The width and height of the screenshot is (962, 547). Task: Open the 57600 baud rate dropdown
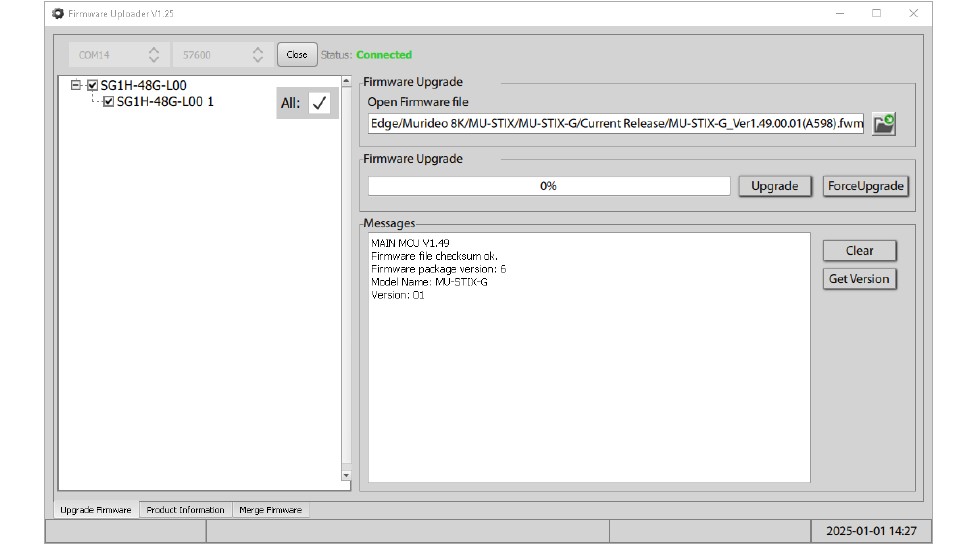(222, 55)
